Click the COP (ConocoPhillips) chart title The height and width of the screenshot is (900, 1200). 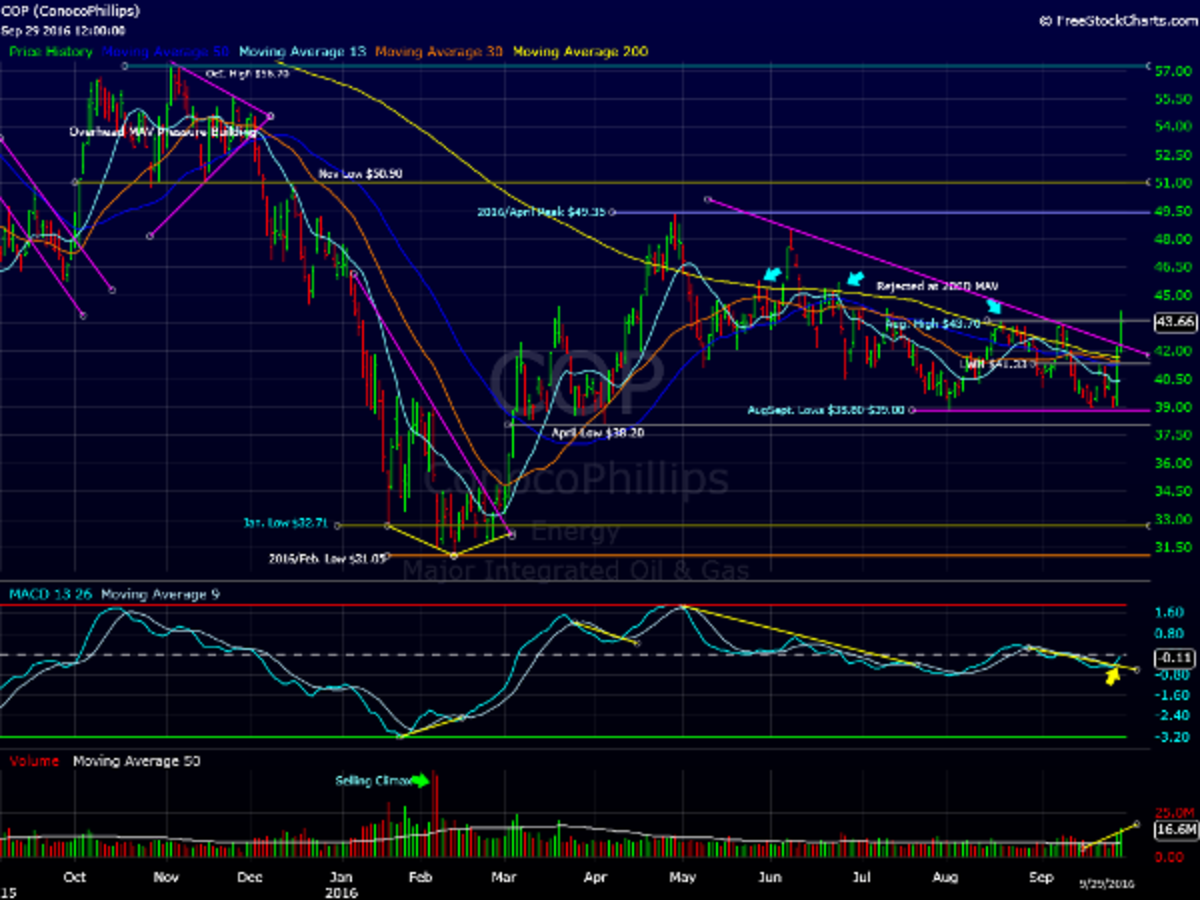70,11
